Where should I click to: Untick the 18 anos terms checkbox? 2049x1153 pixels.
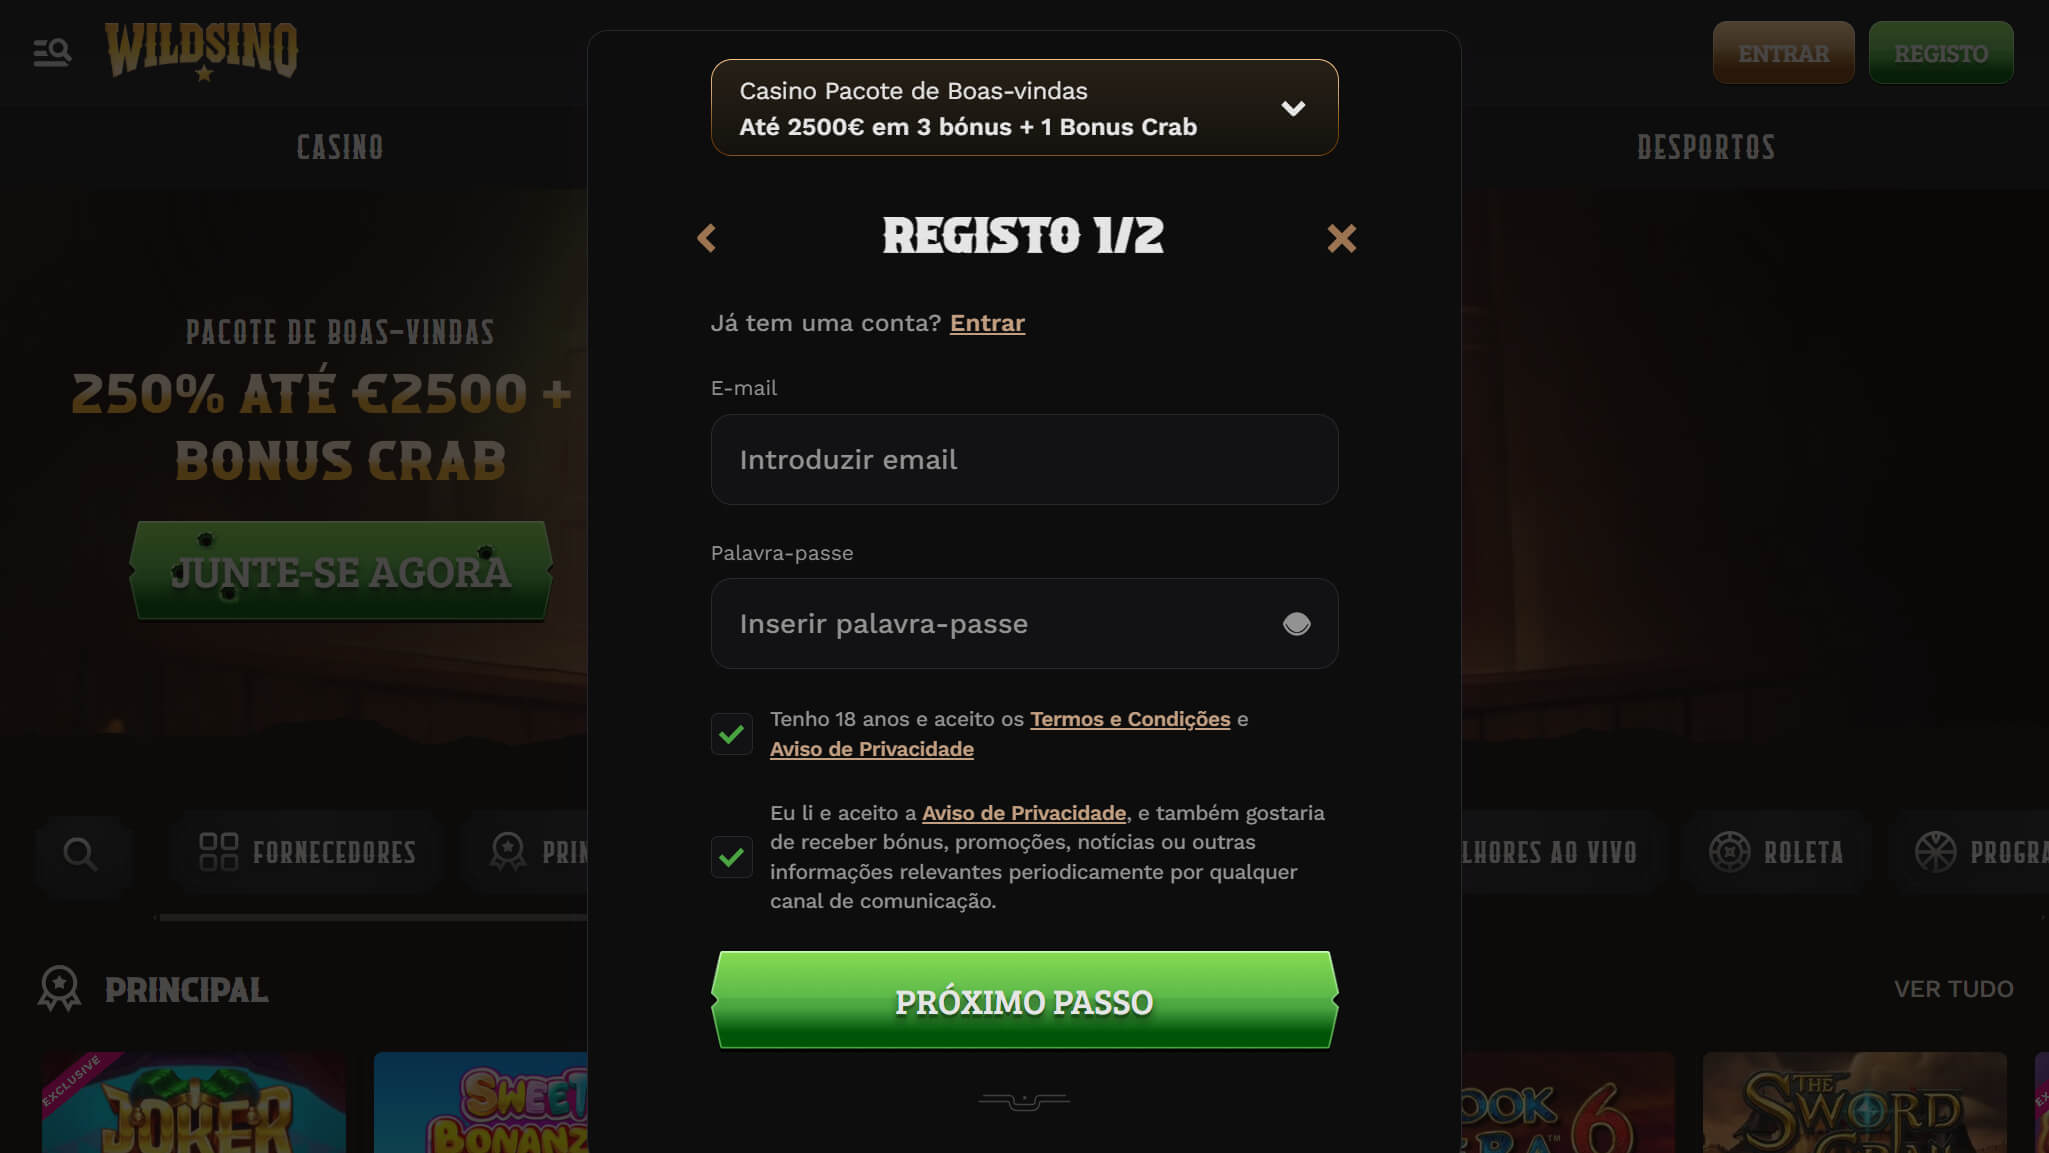pyautogui.click(x=731, y=734)
